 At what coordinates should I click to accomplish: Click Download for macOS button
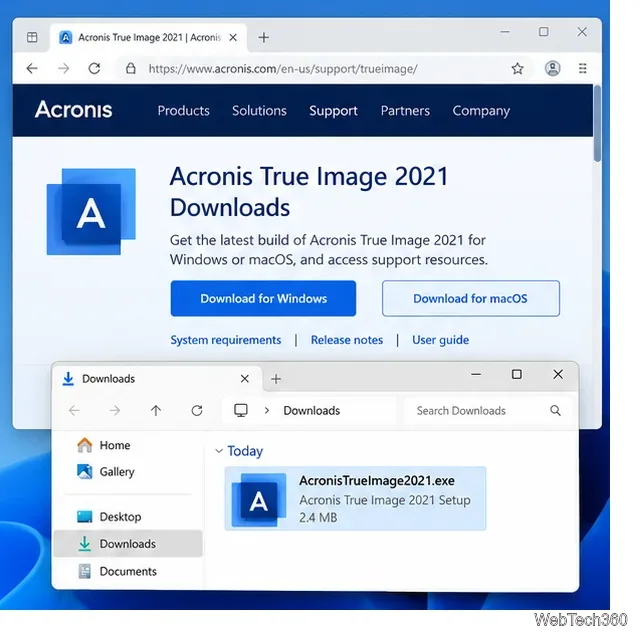click(x=471, y=298)
